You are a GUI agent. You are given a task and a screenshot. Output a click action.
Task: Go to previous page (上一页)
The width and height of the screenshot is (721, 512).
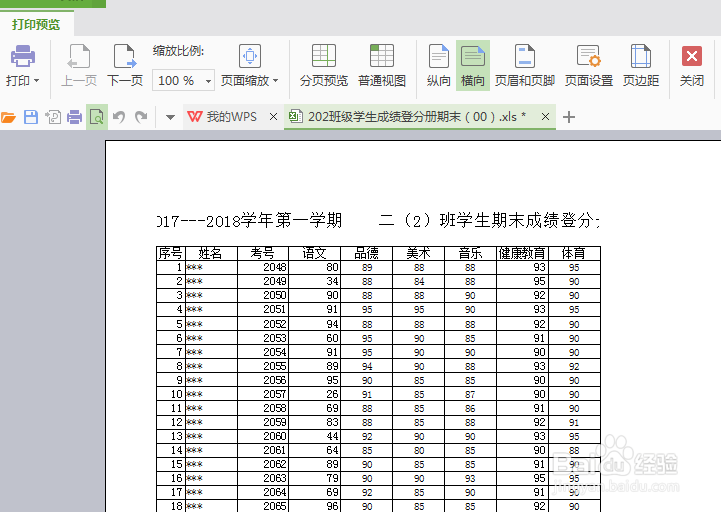click(79, 66)
